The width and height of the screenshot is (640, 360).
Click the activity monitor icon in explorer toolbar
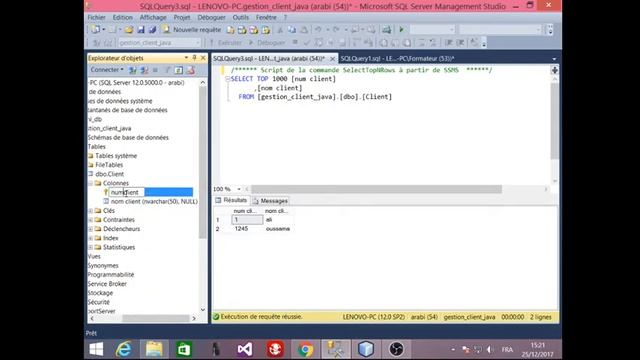pos(190,70)
